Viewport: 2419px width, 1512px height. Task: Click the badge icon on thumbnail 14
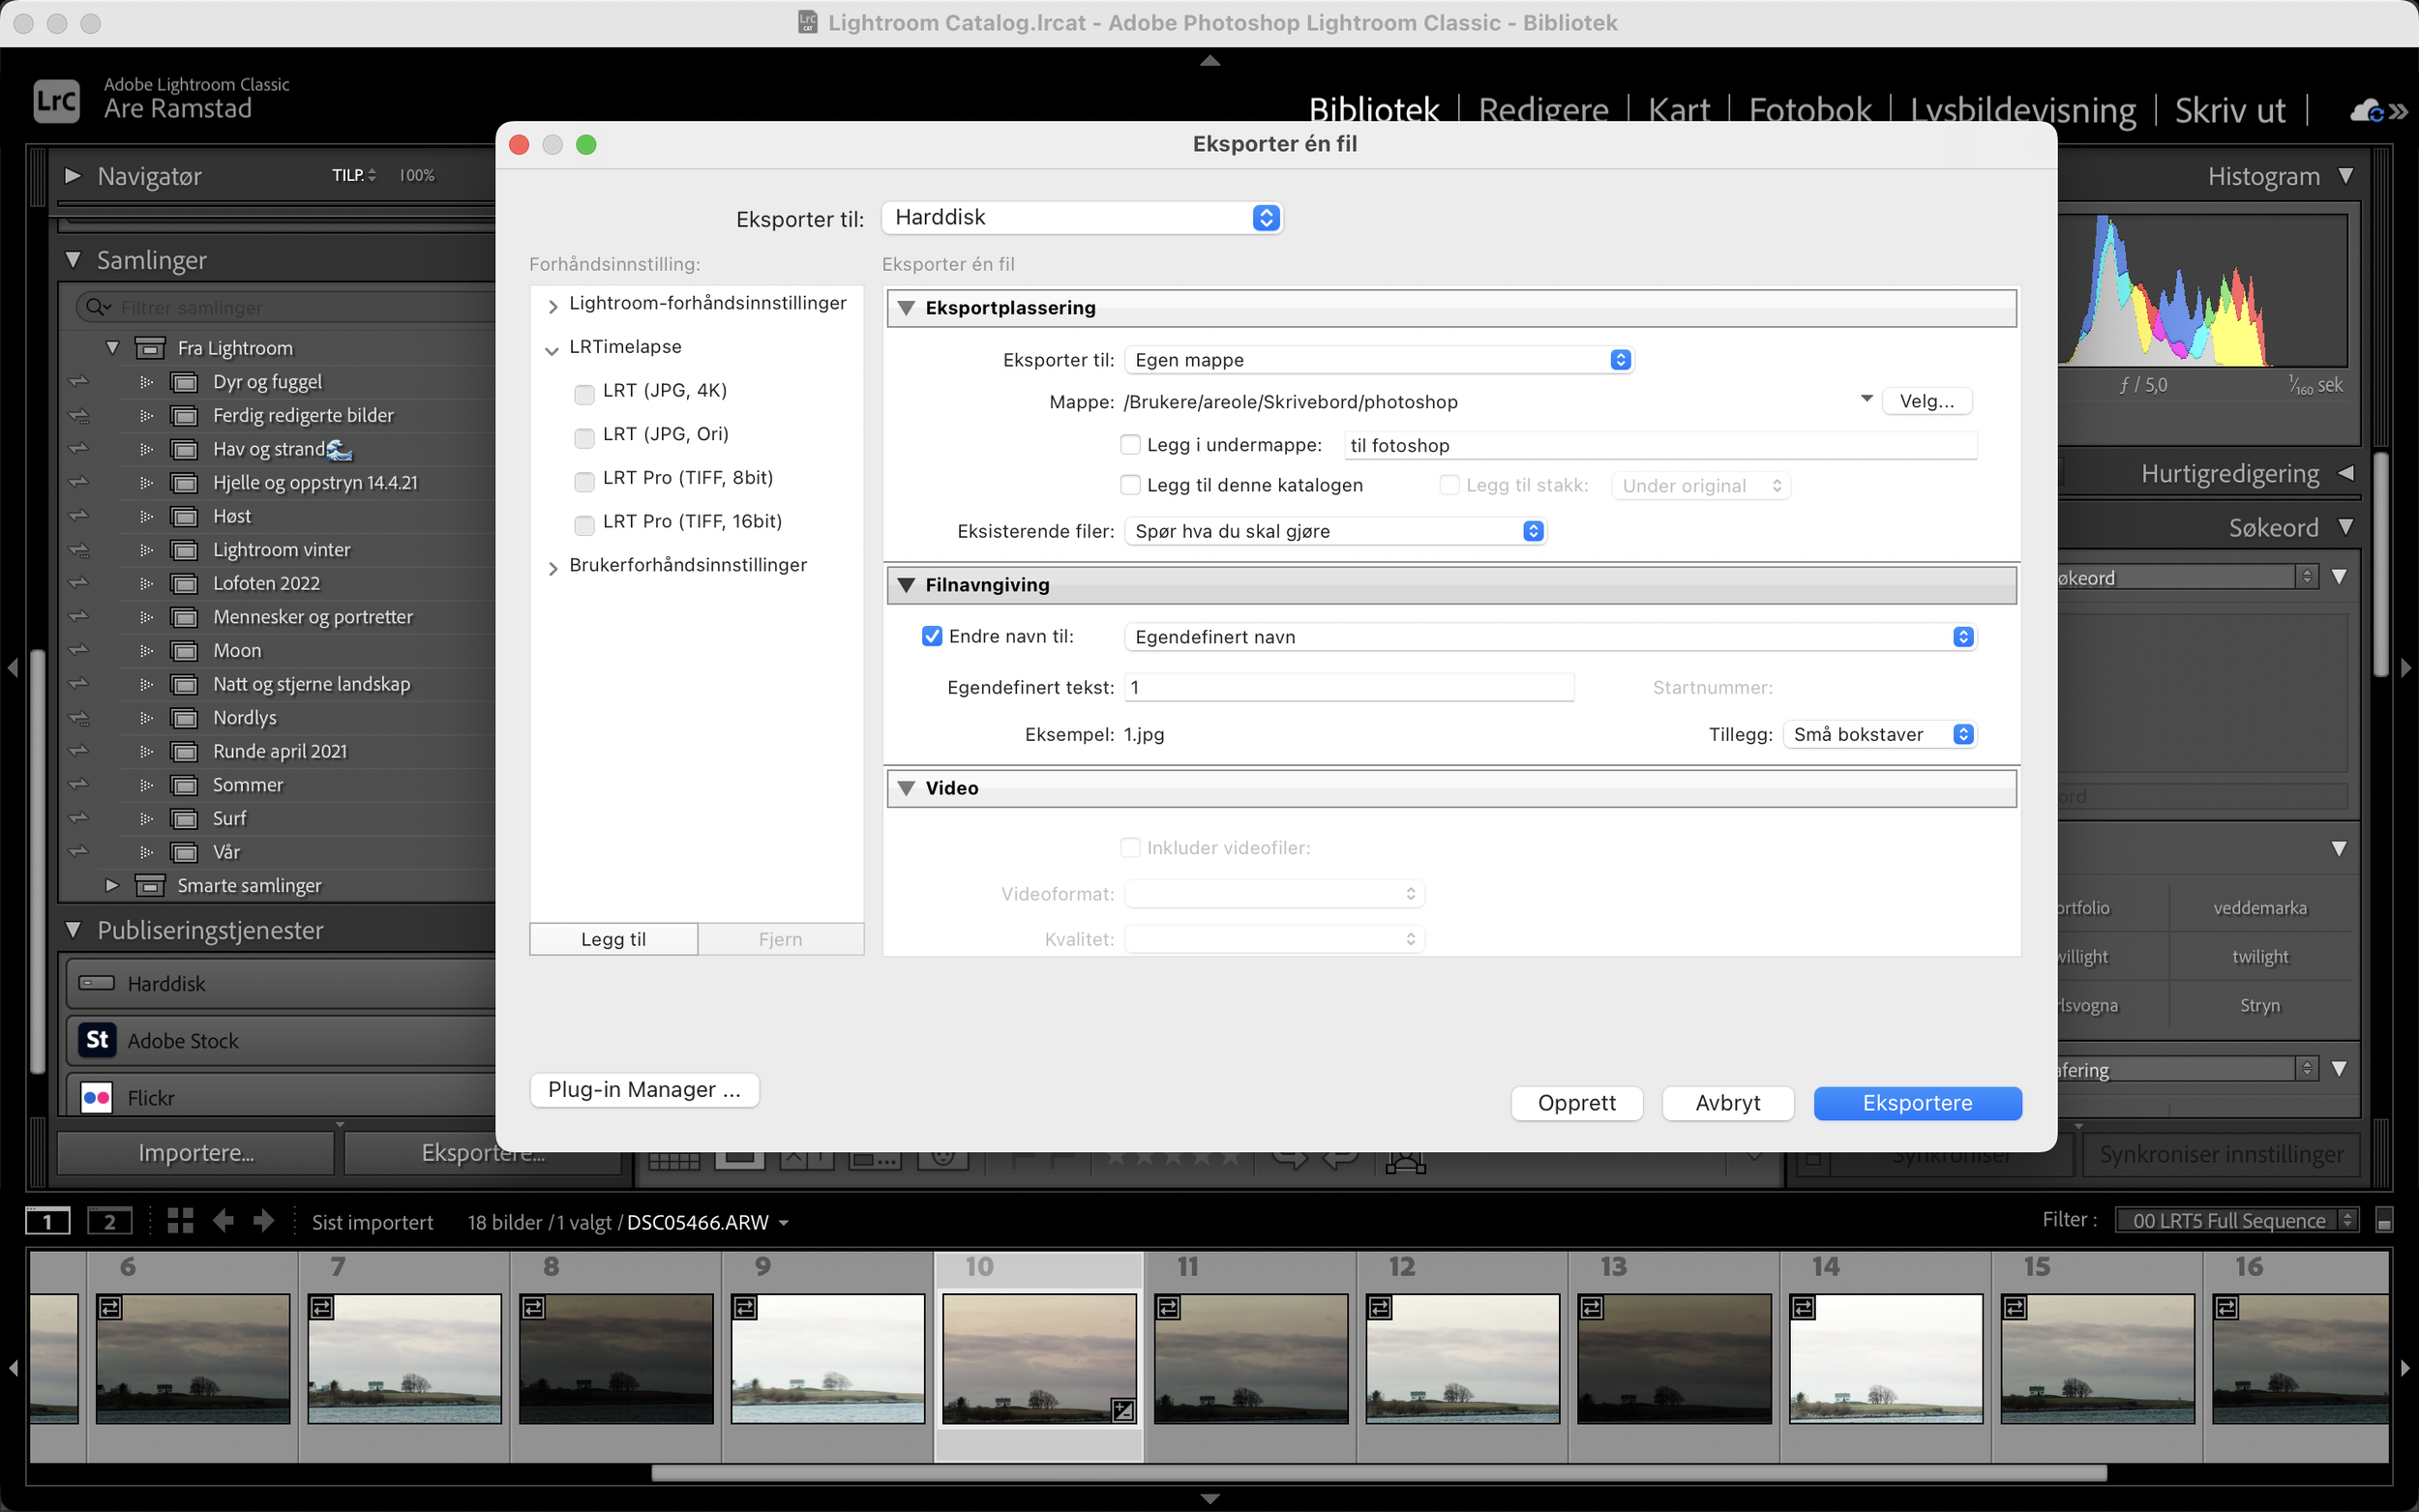[1803, 1307]
